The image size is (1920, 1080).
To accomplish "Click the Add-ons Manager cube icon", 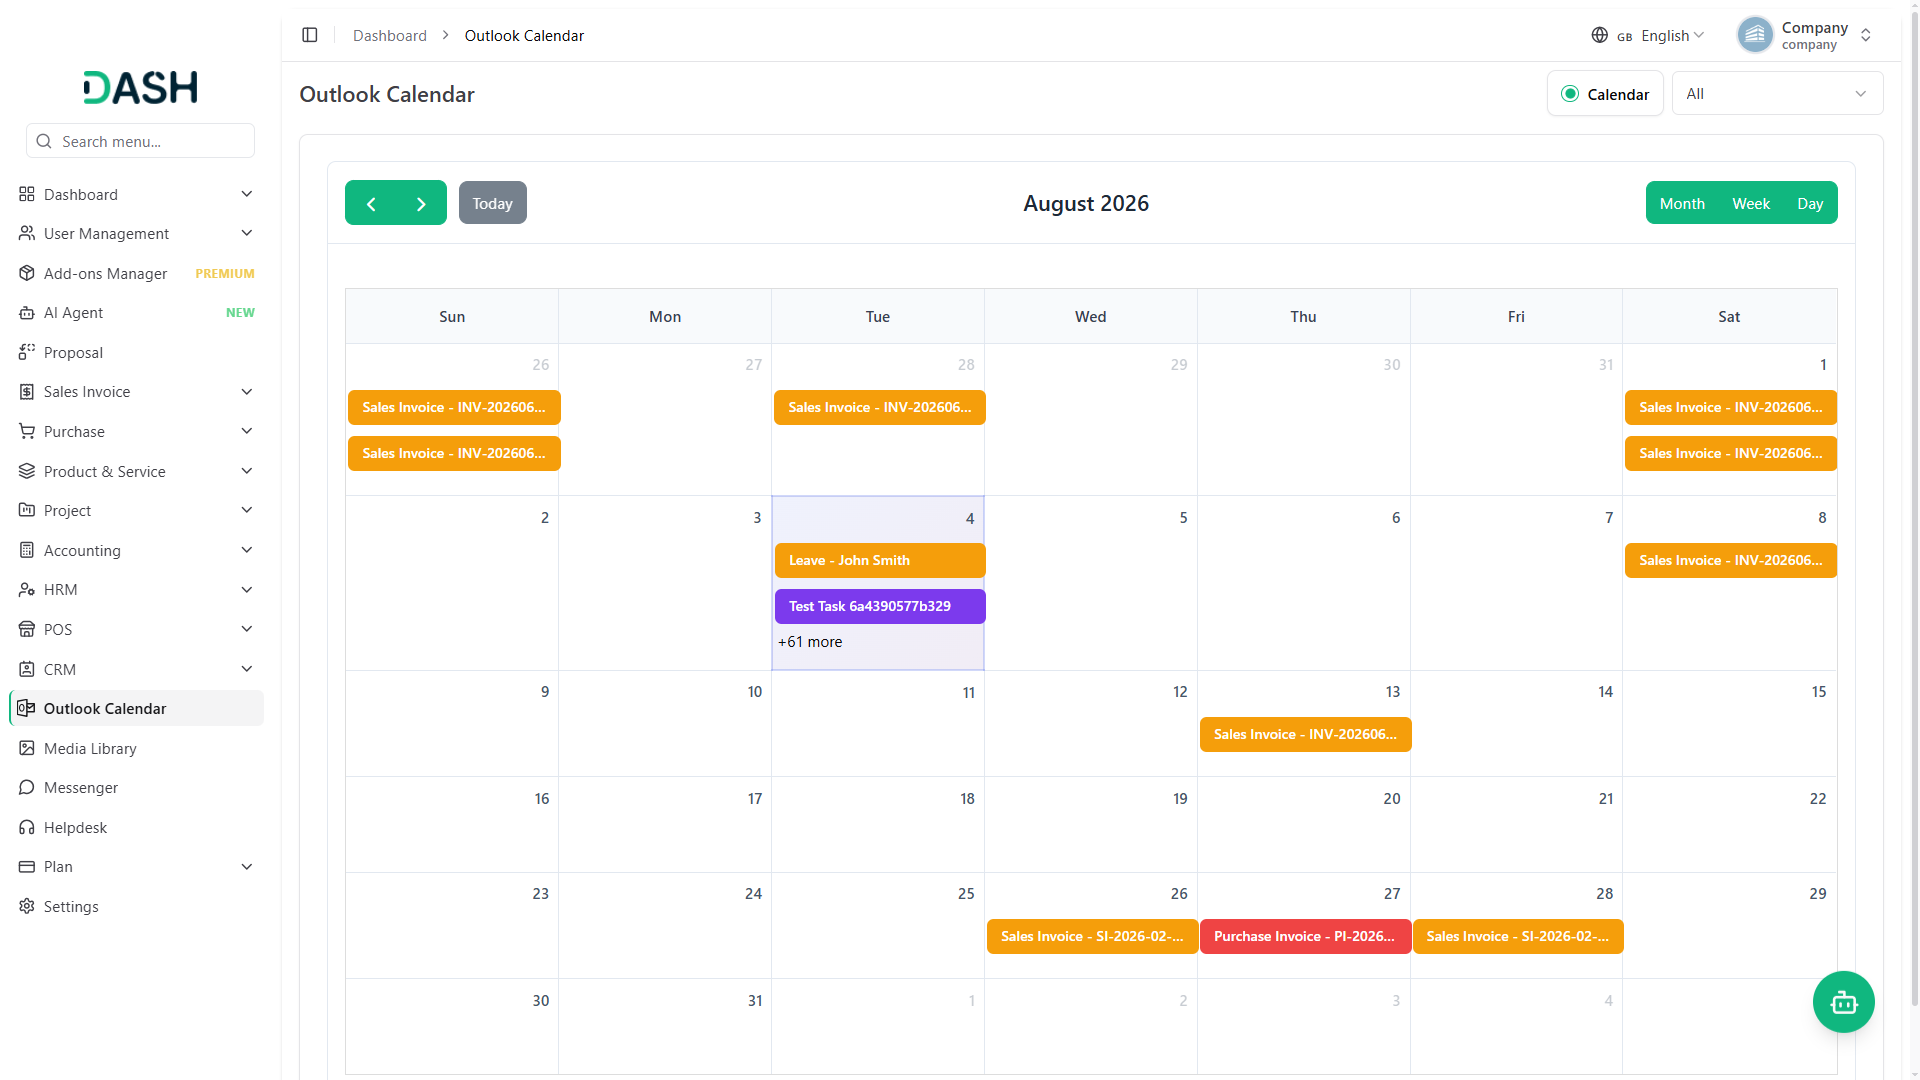I will [x=27, y=273].
